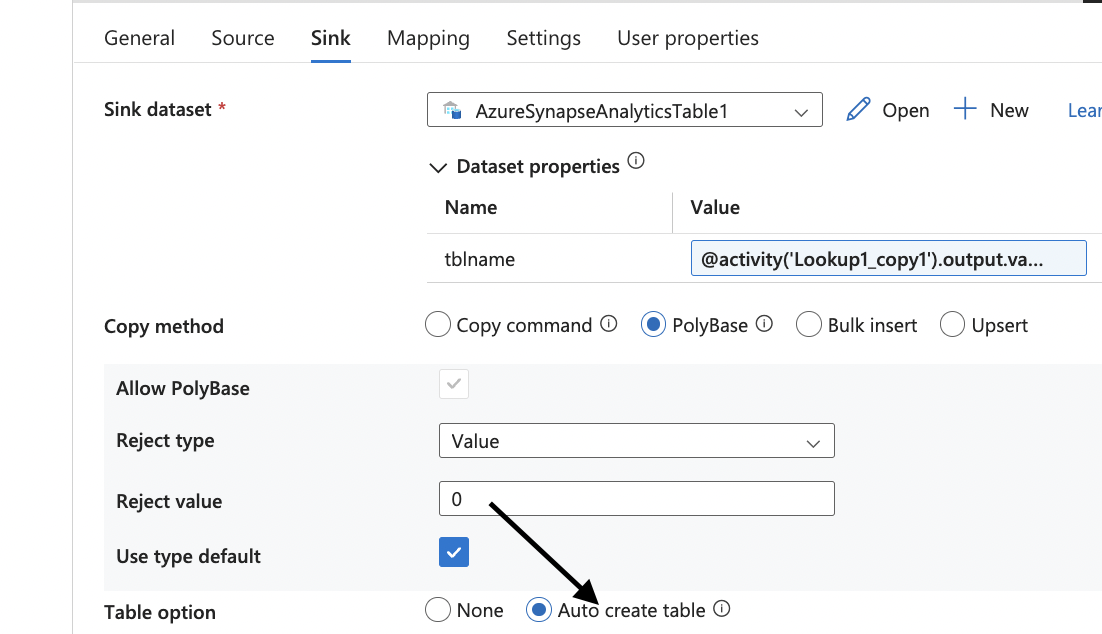The width and height of the screenshot is (1102, 634).
Task: Collapse the Dataset properties section
Action: pos(438,168)
